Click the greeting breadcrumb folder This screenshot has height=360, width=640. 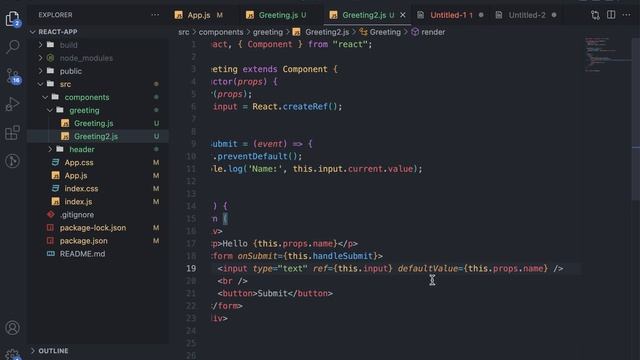coord(268,32)
